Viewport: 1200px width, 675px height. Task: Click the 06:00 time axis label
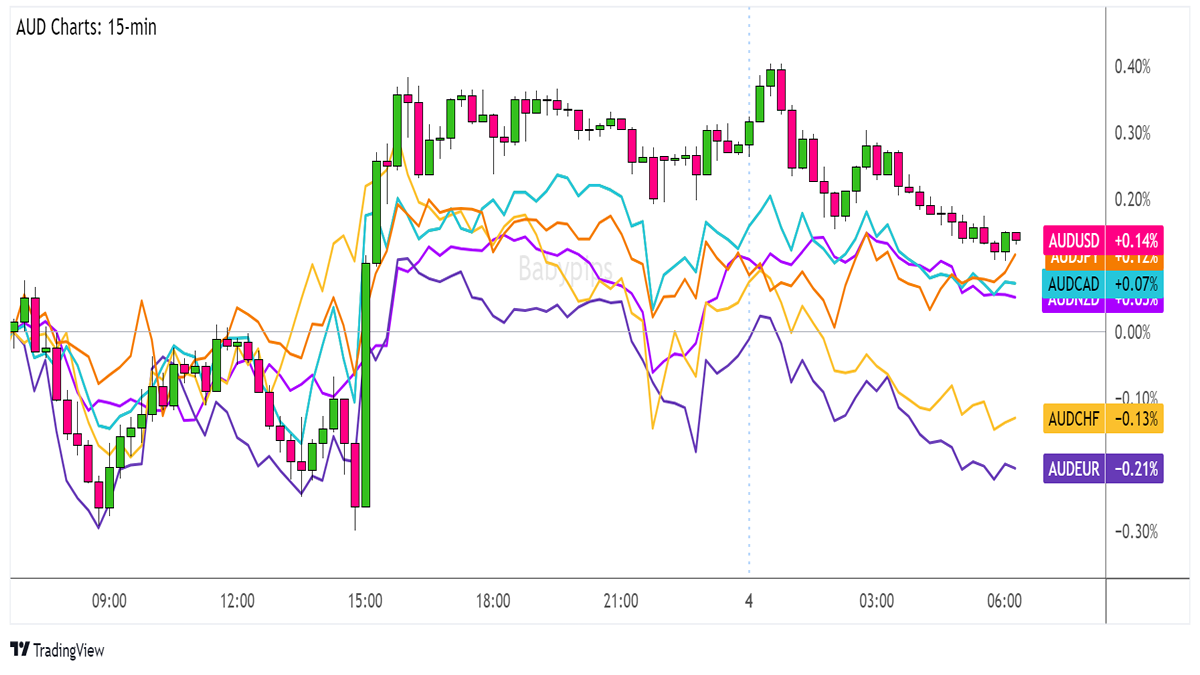click(1004, 601)
